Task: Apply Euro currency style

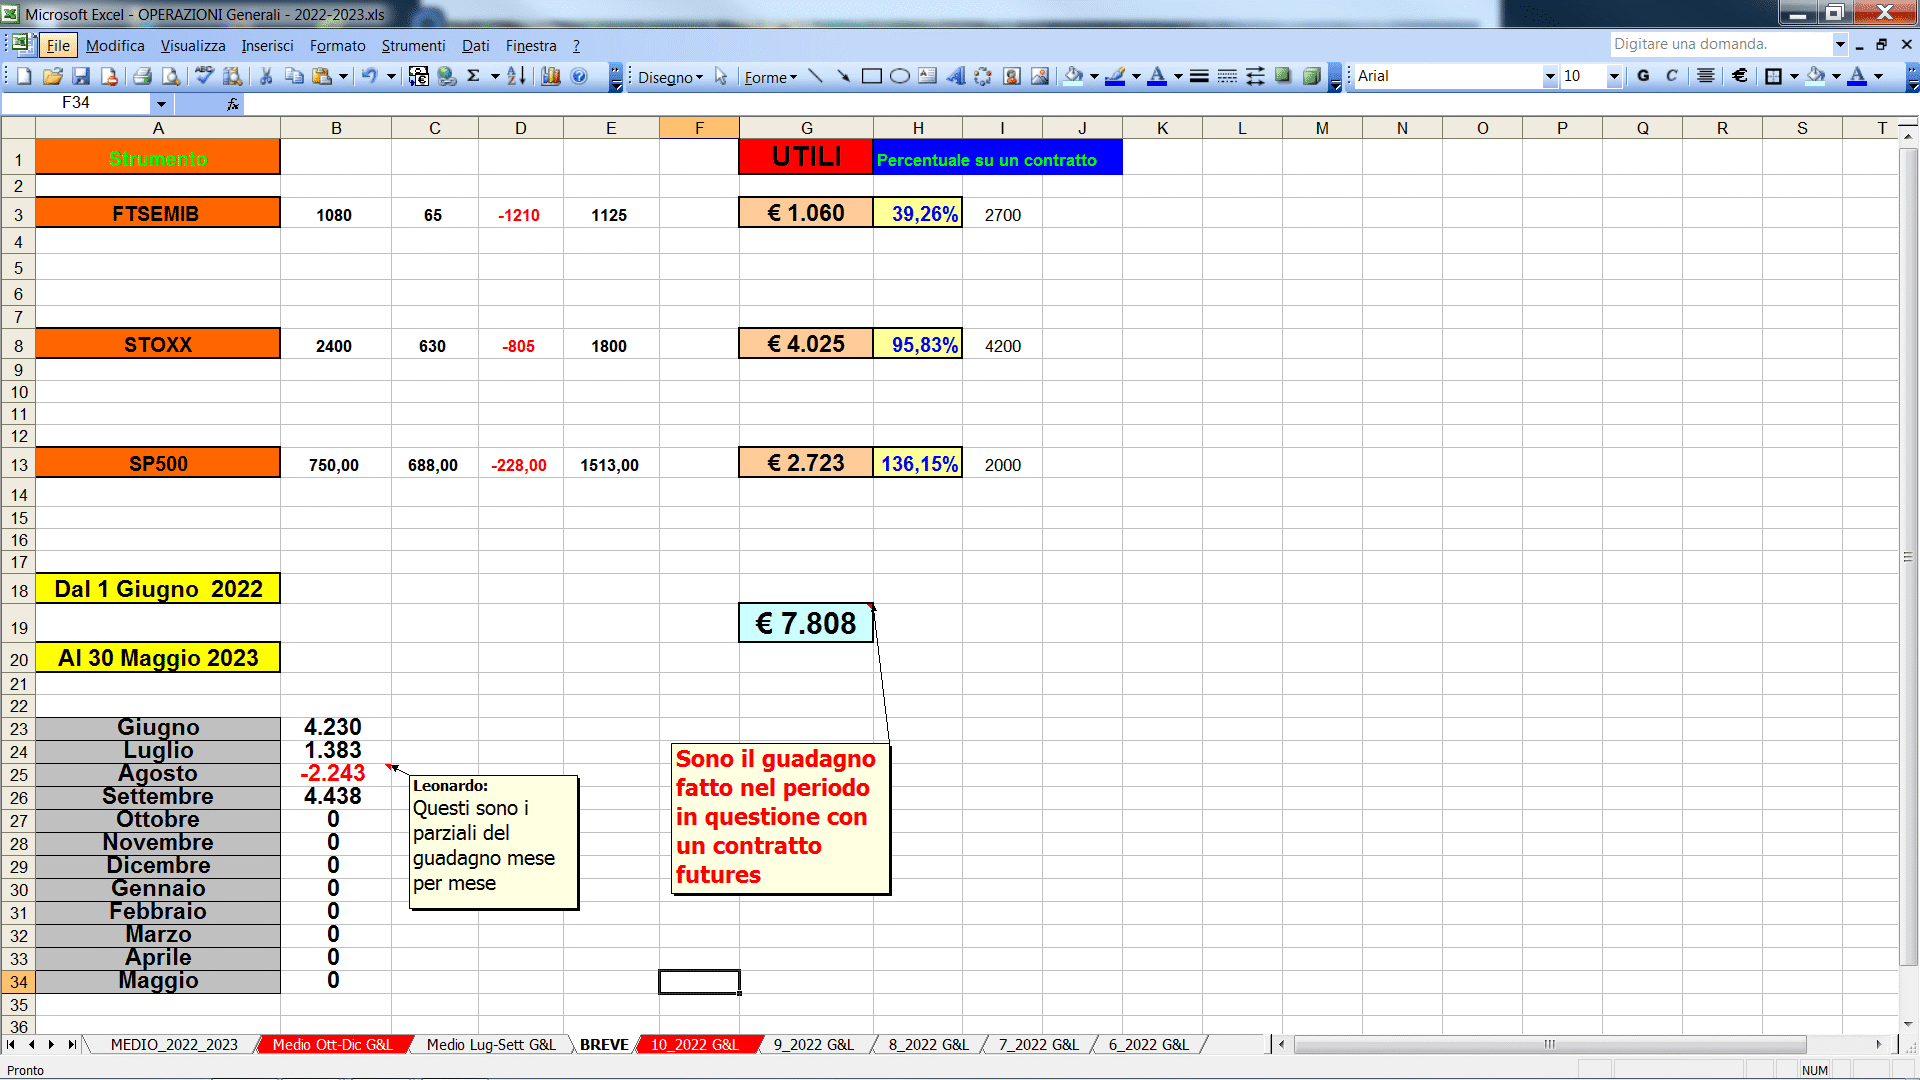Action: pos(1740,76)
